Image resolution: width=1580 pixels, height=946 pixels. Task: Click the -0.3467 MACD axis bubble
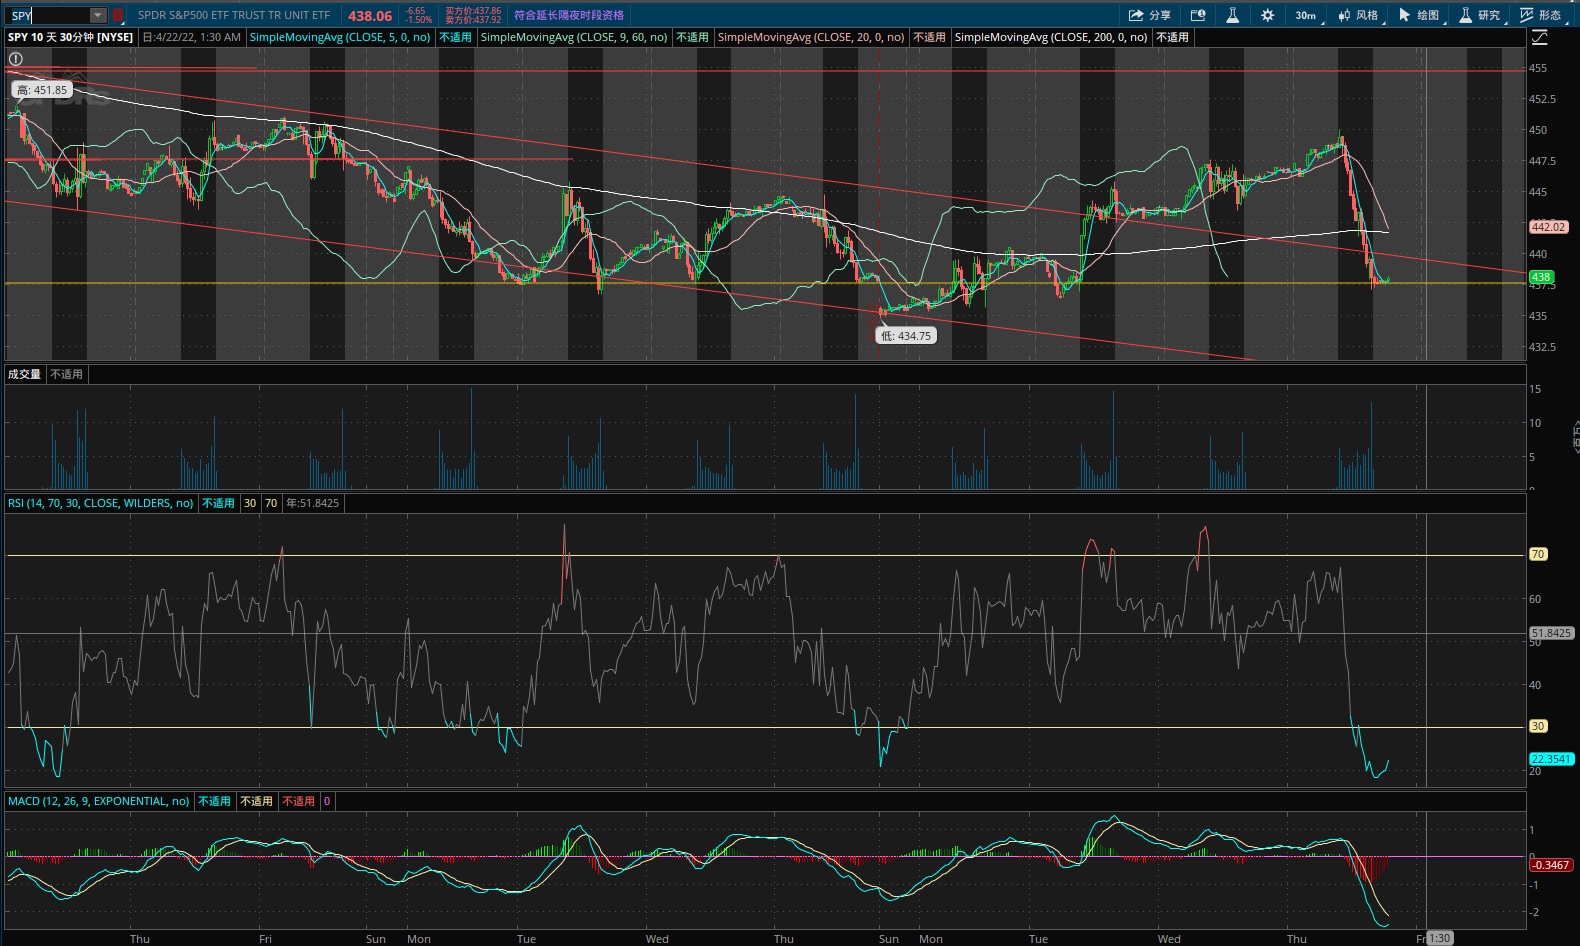(1551, 865)
